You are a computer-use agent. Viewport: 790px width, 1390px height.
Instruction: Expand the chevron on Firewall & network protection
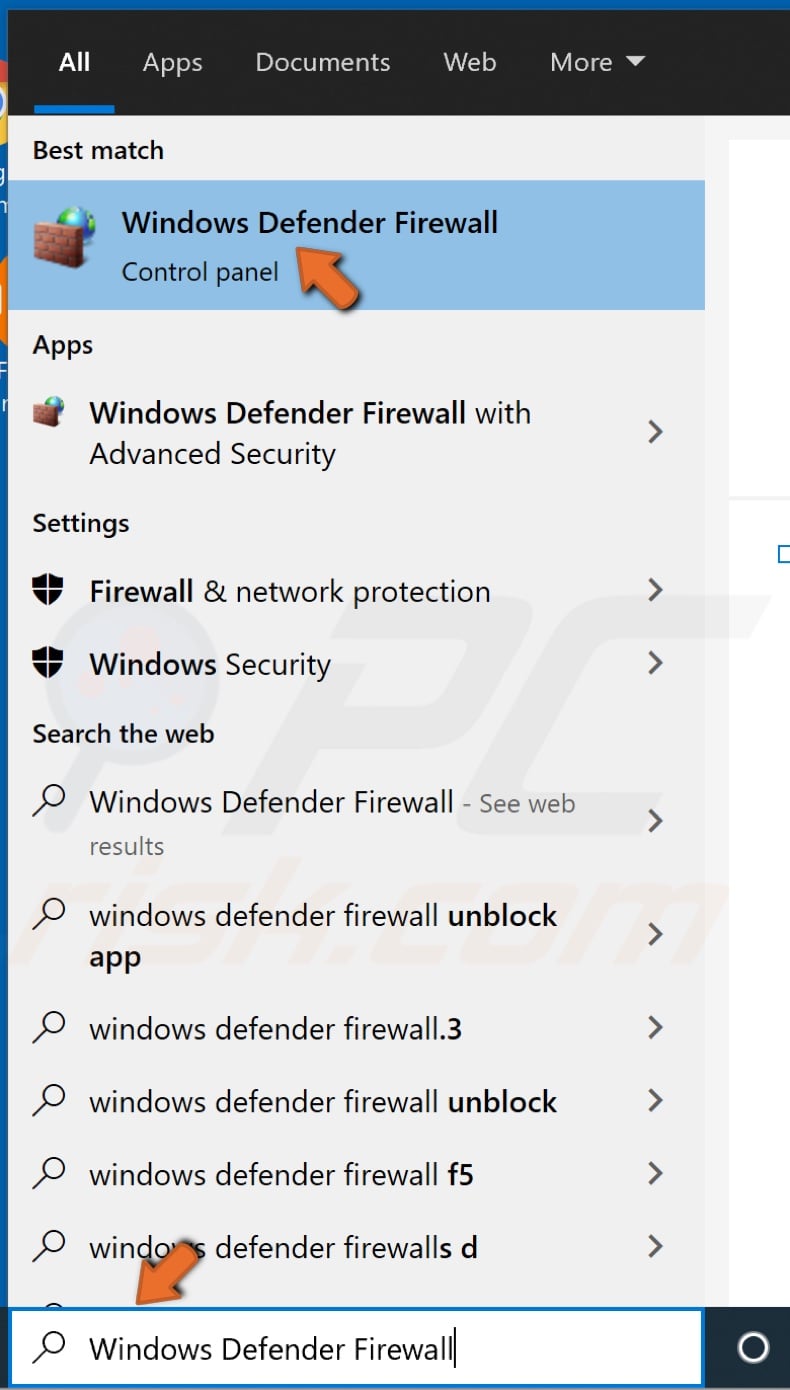656,590
